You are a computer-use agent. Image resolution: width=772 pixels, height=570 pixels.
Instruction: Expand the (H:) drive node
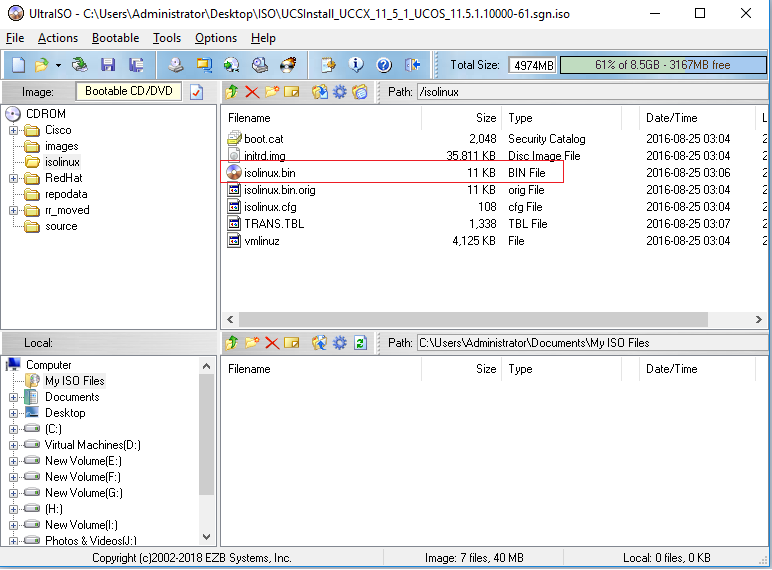tap(13, 509)
